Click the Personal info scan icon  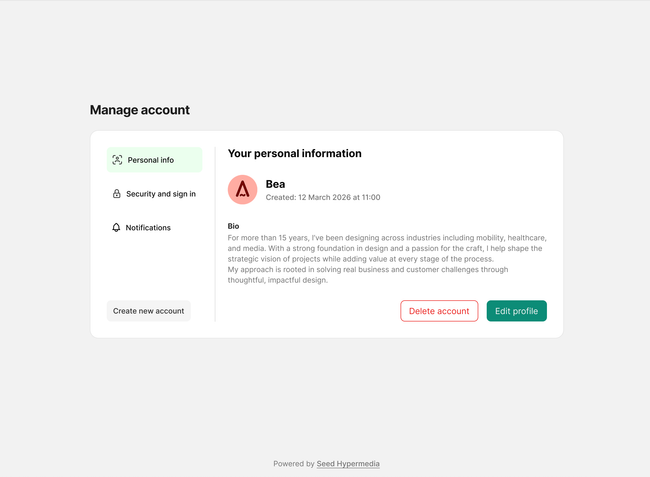tap(117, 160)
